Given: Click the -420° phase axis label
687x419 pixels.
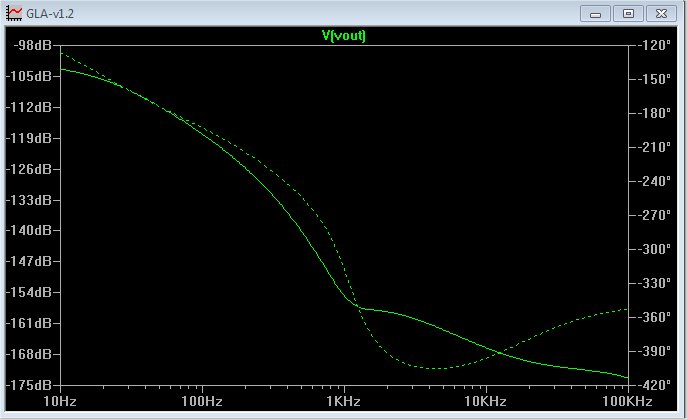Looking at the screenshot, I should [654, 385].
